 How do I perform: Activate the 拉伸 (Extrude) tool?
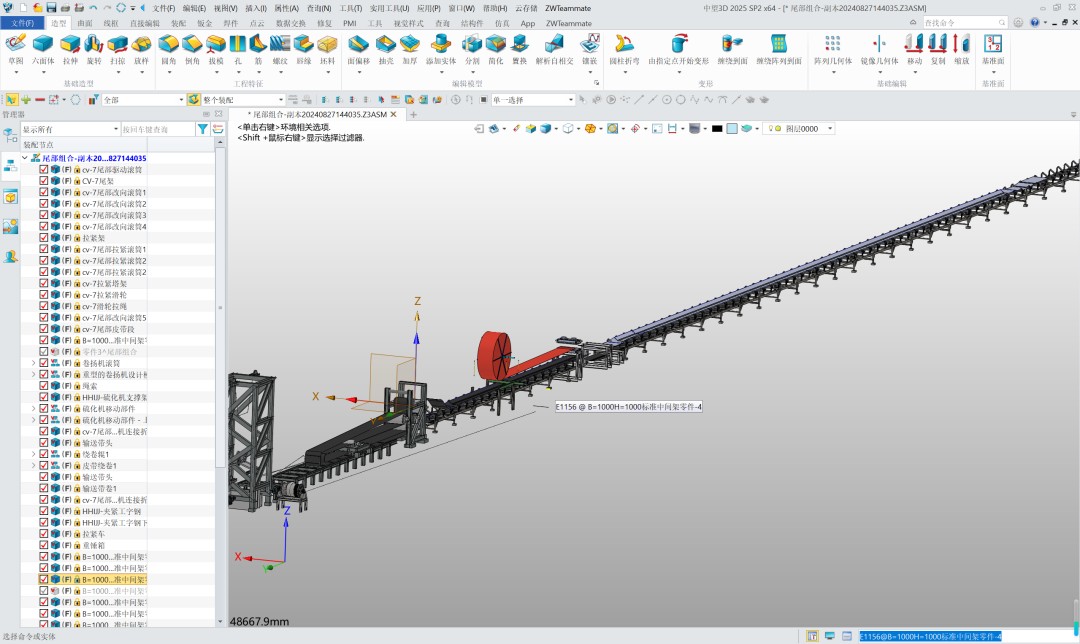[70, 45]
